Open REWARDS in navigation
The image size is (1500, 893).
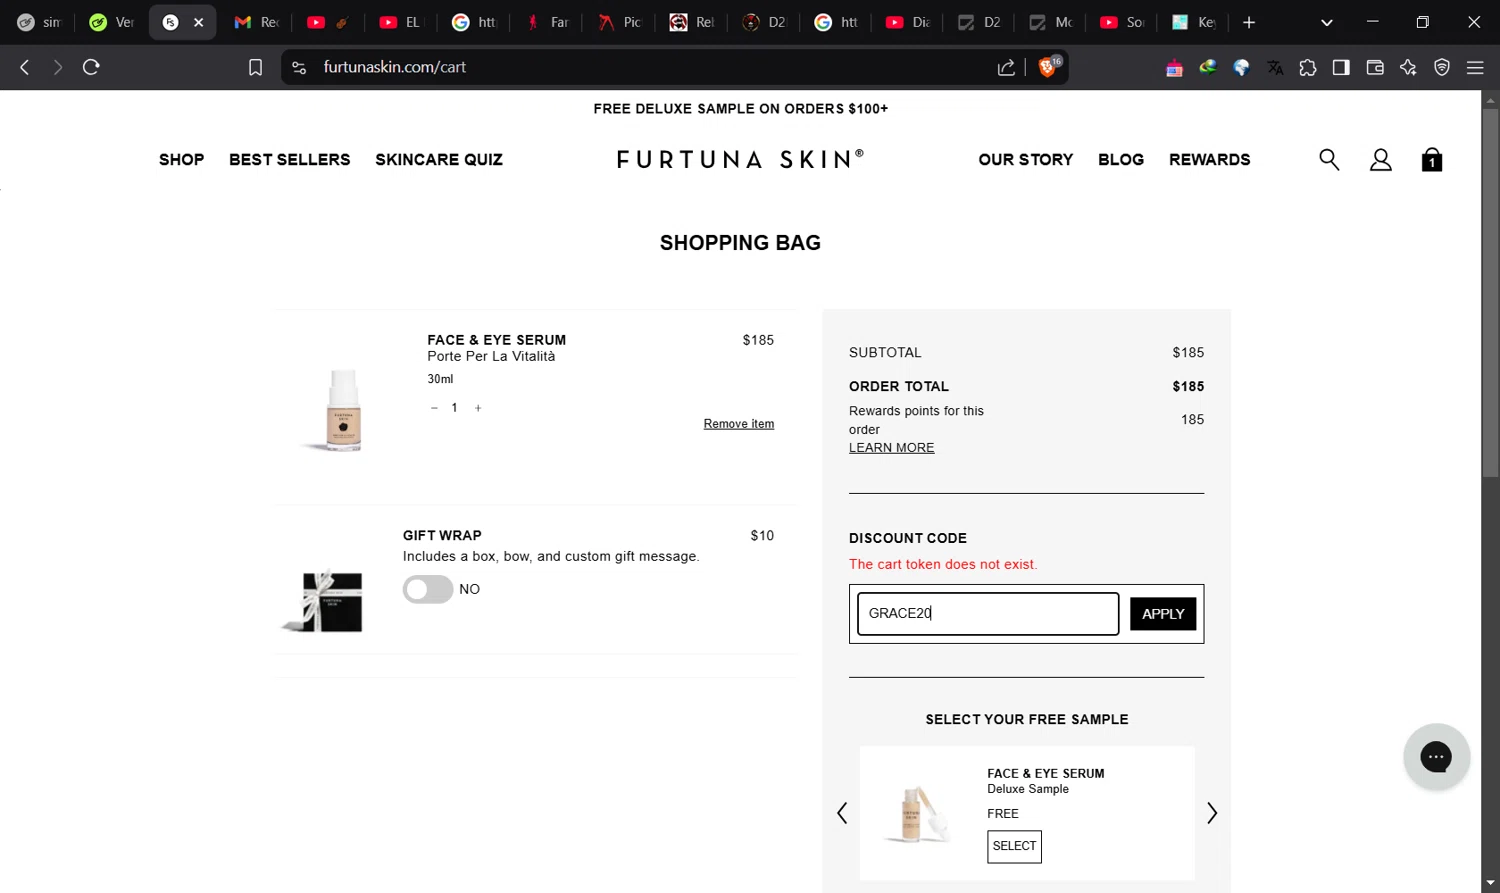click(1210, 159)
